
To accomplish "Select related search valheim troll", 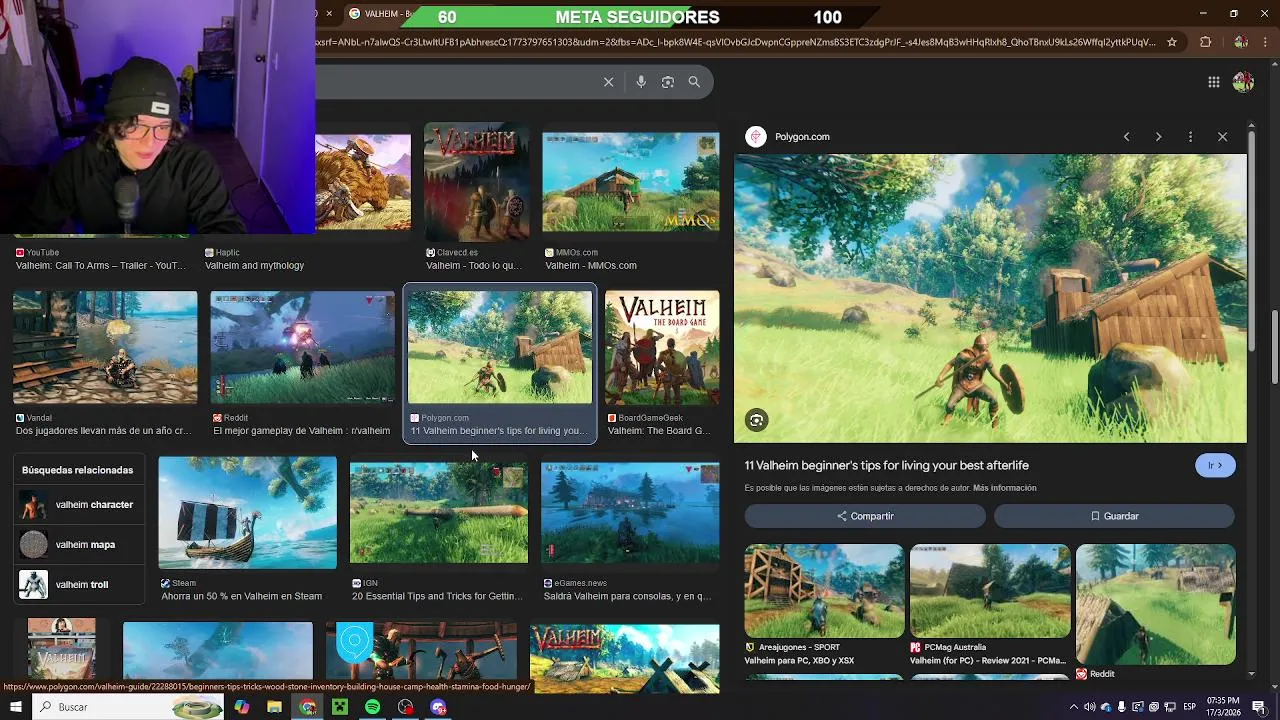I will pos(77,584).
